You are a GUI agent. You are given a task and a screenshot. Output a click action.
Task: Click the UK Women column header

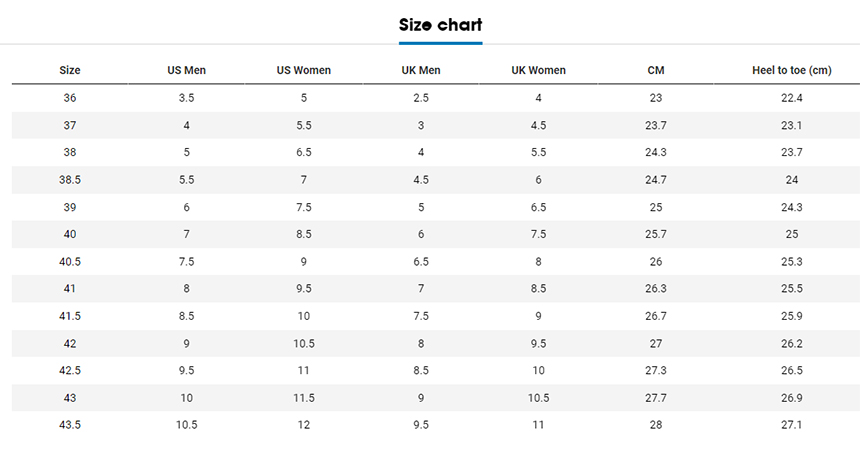[538, 70]
